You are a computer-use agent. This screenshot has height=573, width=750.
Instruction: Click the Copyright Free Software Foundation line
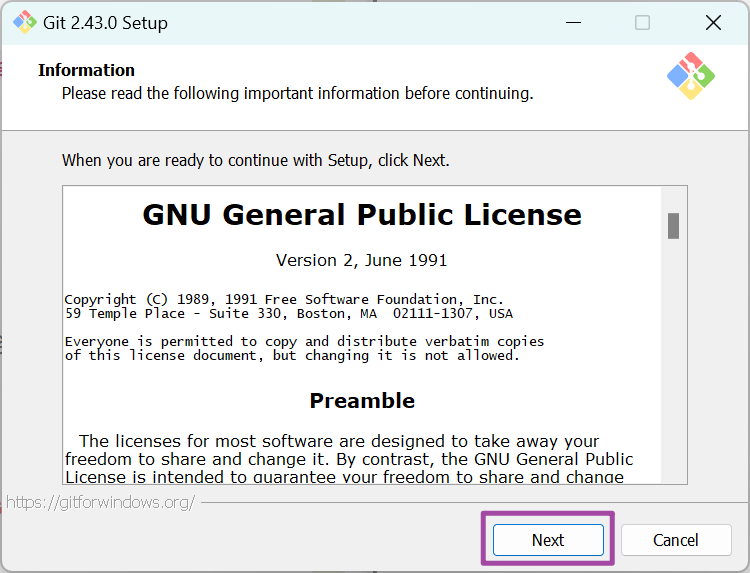pos(284,299)
